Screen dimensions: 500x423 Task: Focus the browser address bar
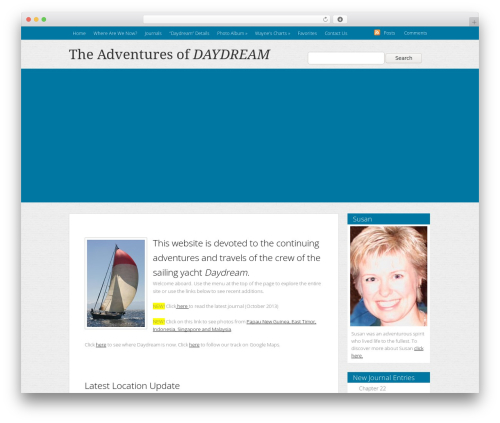coord(236,19)
